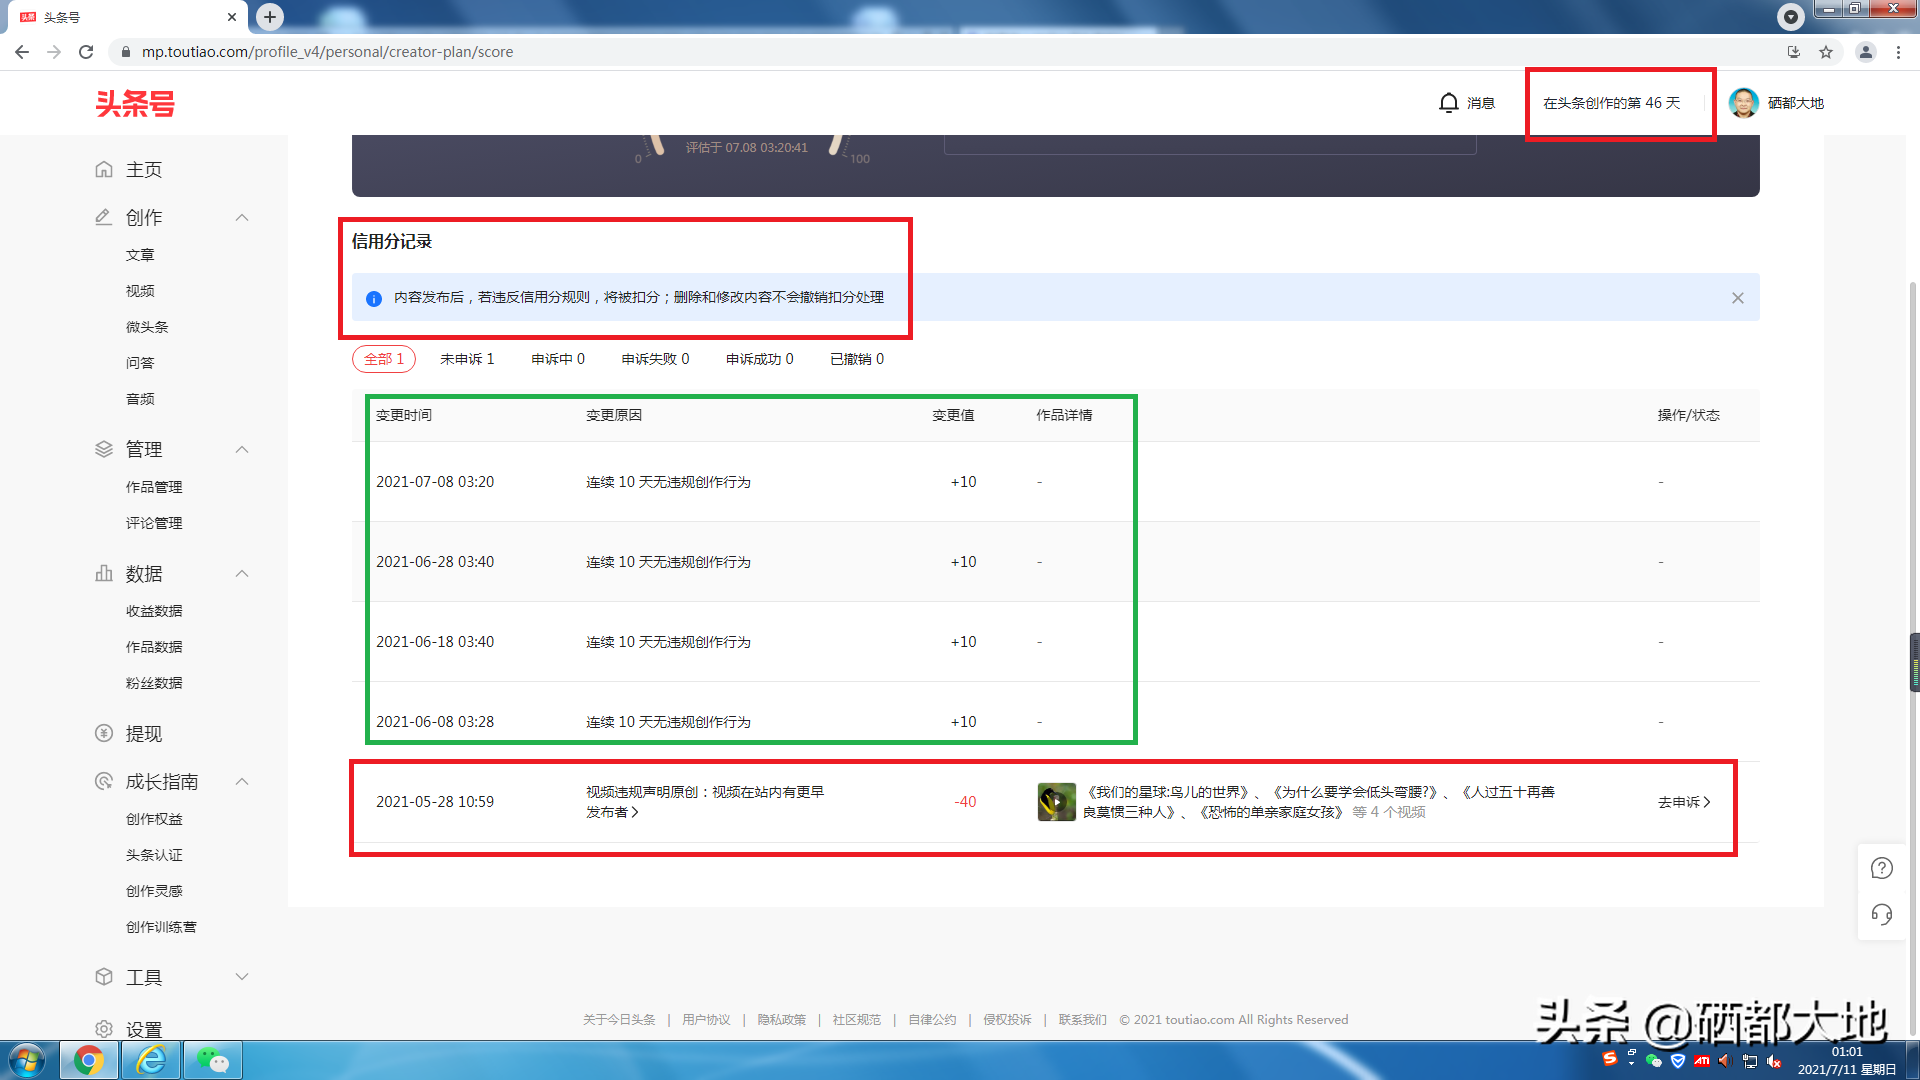The height and width of the screenshot is (1080, 1920).
Task: Open the video thumbnail in the violation row
Action: point(1056,802)
